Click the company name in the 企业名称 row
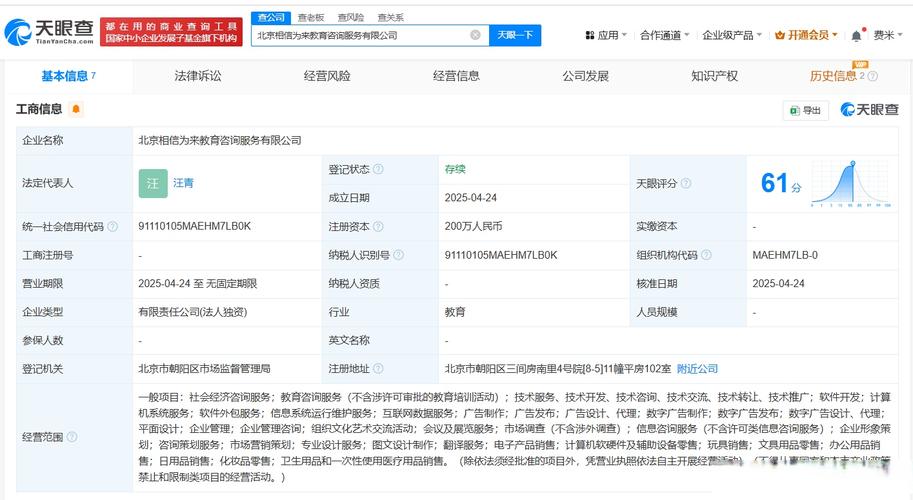Image resolution: width=913 pixels, height=500 pixels. 220,140
